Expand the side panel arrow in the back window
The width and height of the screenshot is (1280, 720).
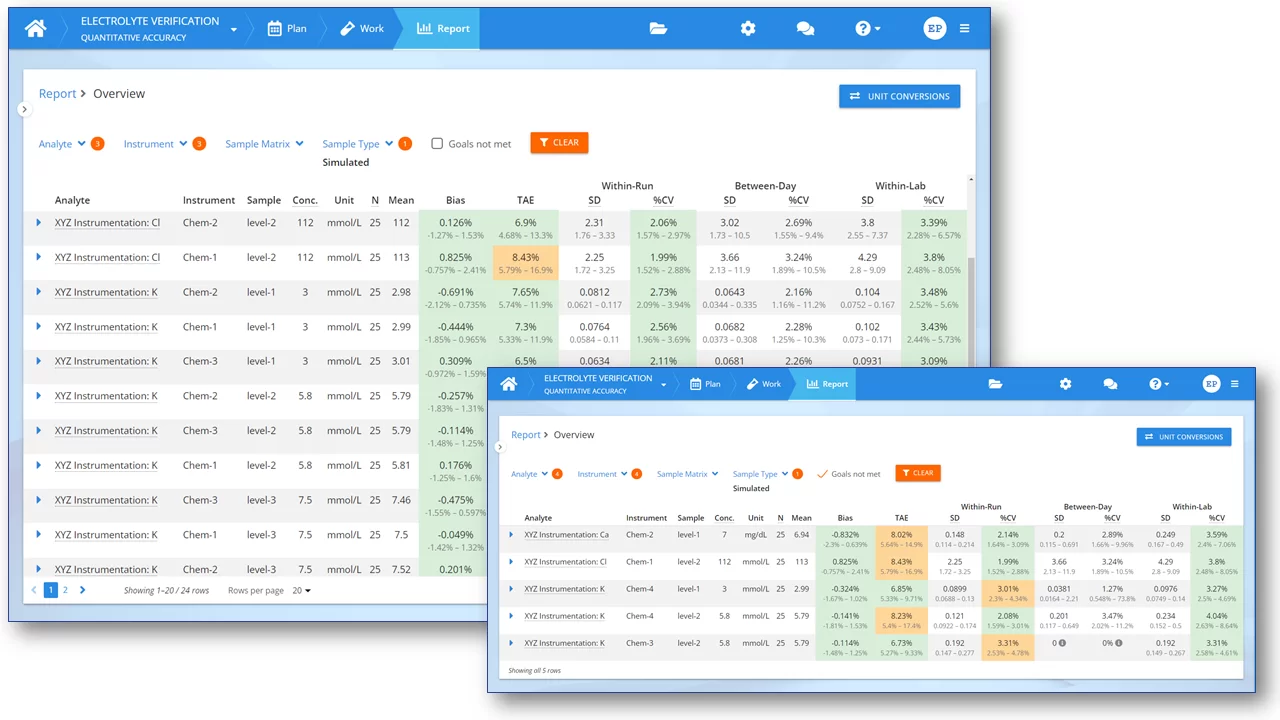pyautogui.click(x=25, y=110)
